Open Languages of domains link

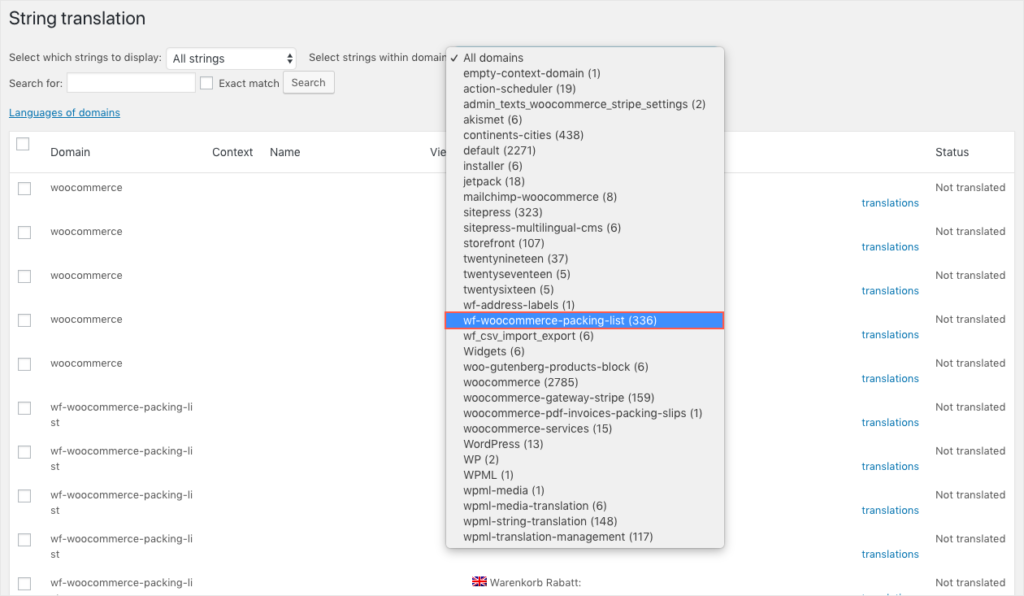pyautogui.click(x=65, y=112)
